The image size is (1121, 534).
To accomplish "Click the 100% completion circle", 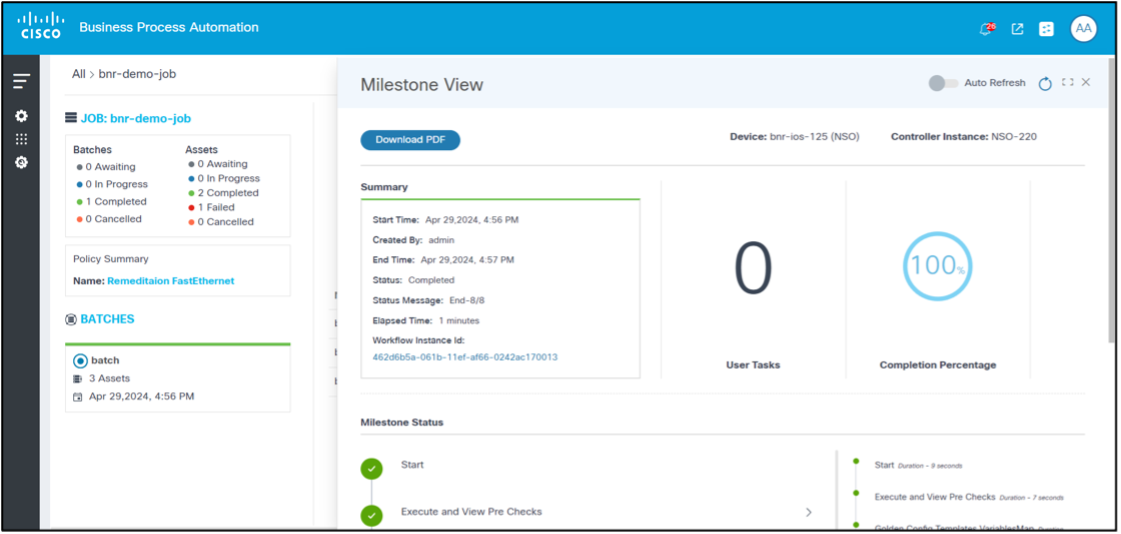I will (937, 266).
